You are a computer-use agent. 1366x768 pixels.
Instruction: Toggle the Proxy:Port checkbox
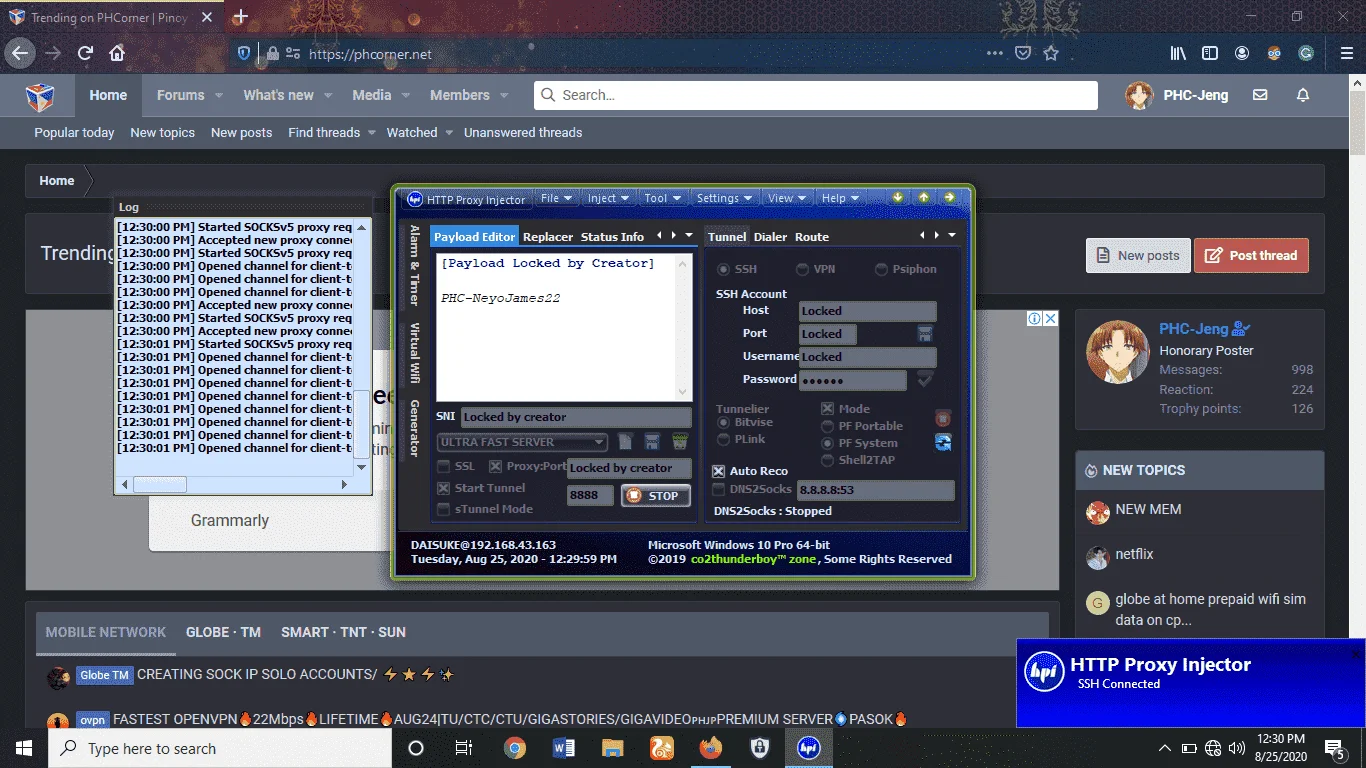pyautogui.click(x=495, y=467)
